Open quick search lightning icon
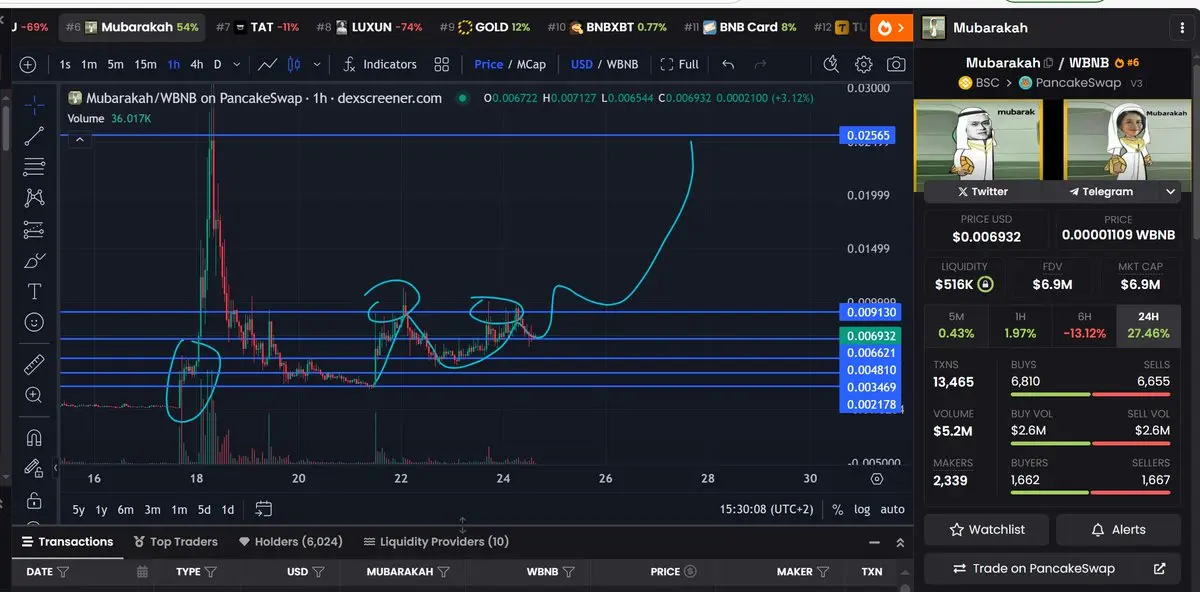 click(x=831, y=64)
